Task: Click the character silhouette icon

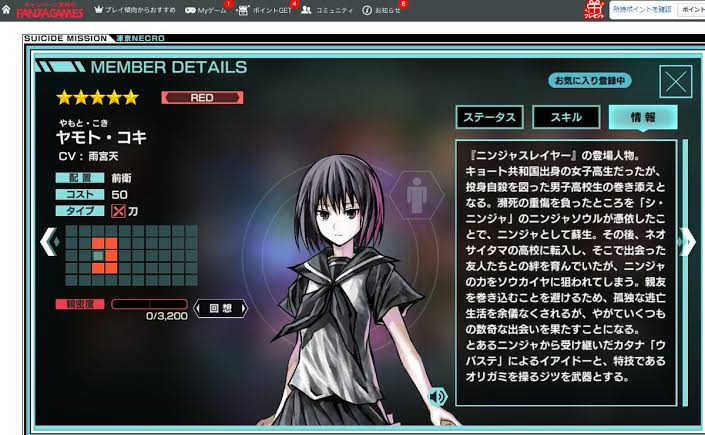Action: pyautogui.click(x=412, y=194)
